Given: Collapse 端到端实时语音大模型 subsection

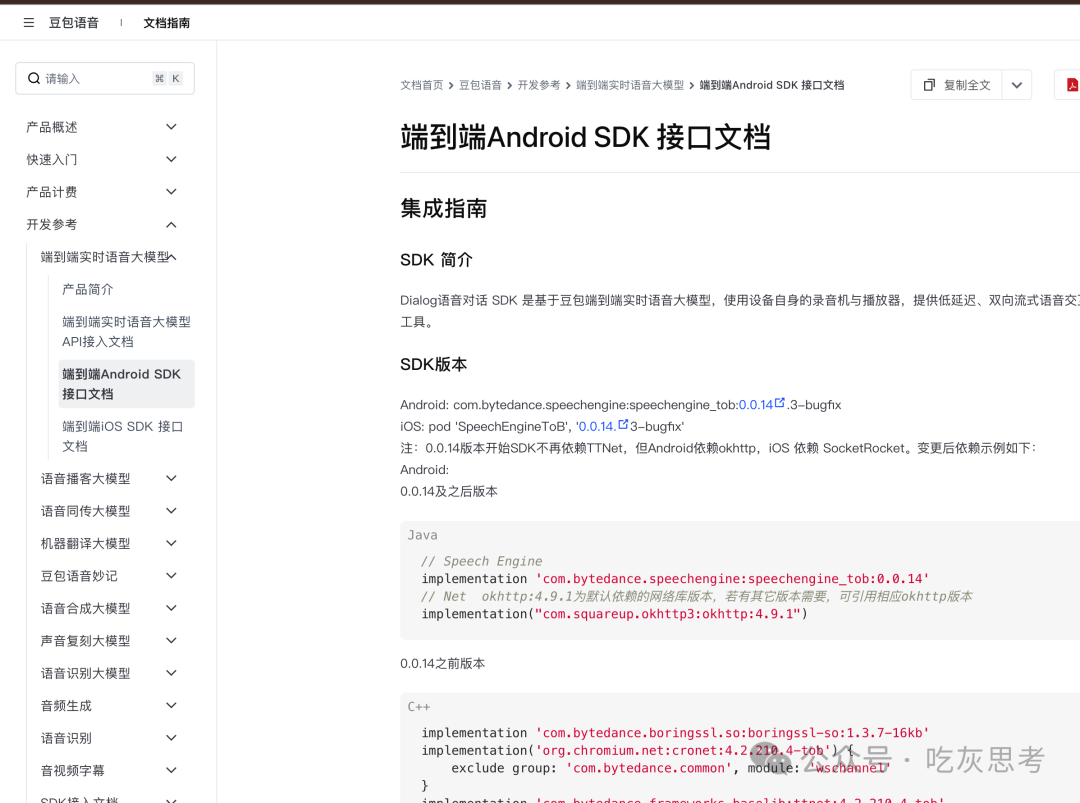Looking at the screenshot, I should point(172,257).
